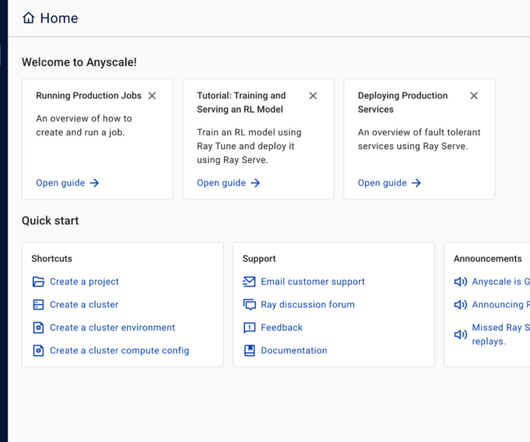The width and height of the screenshot is (530, 442).
Task: Dismiss the Deploying Production Services card
Action: coord(474,96)
